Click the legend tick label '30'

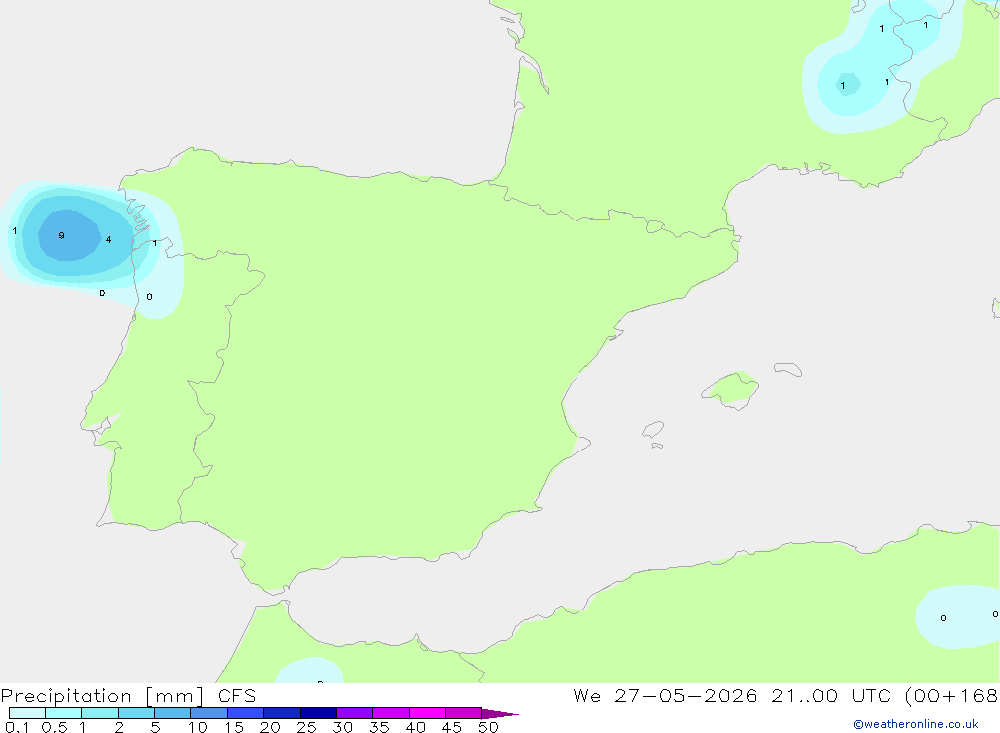(342, 727)
